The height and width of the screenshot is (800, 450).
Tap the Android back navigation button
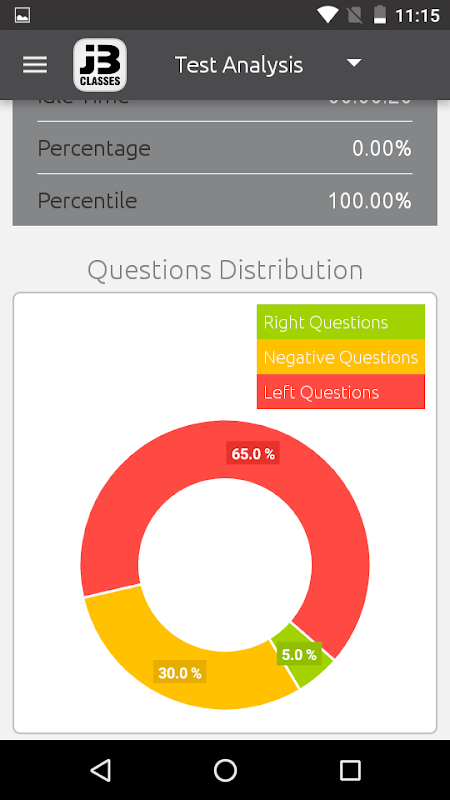(x=101, y=770)
